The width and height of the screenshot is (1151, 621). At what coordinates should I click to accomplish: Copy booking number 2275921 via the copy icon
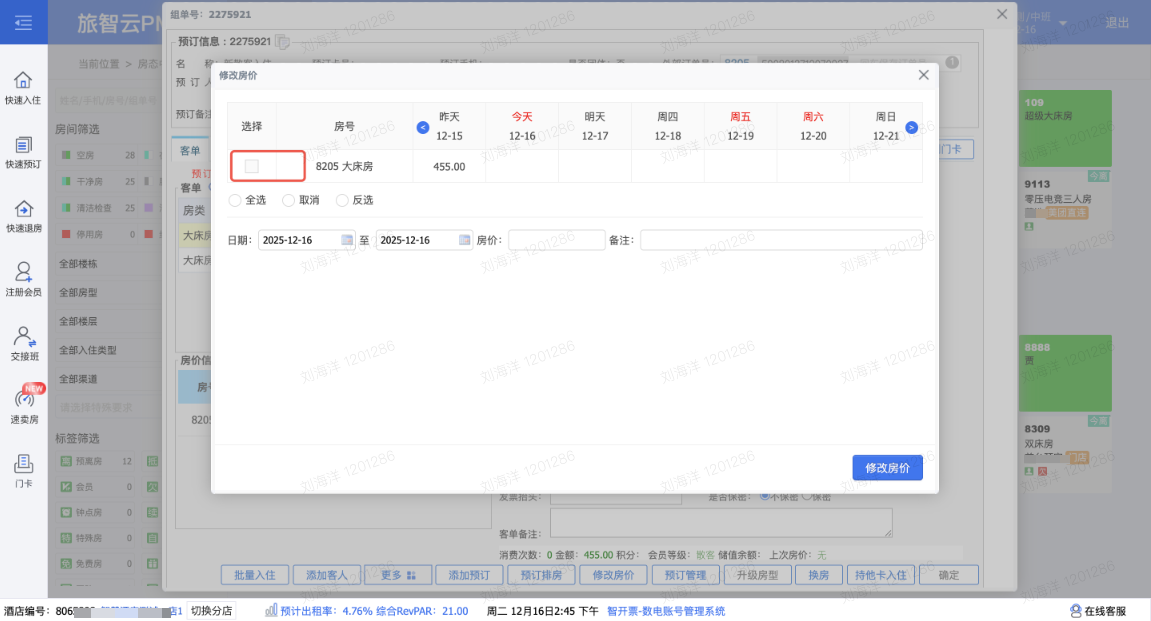[282, 42]
